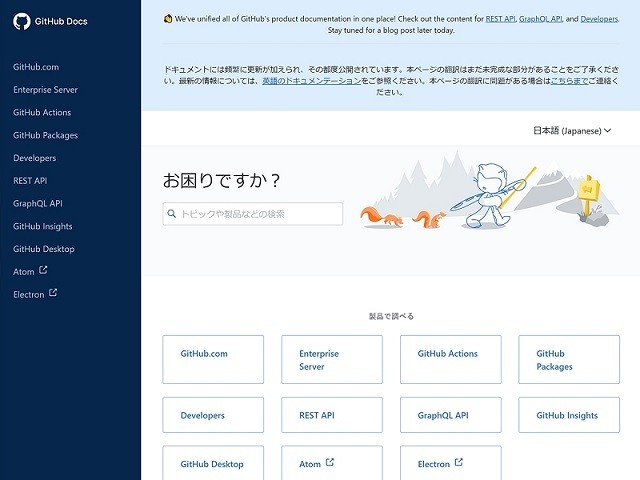Open GraphQL API in the sidebar
This screenshot has width=640, height=480.
pos(38,204)
